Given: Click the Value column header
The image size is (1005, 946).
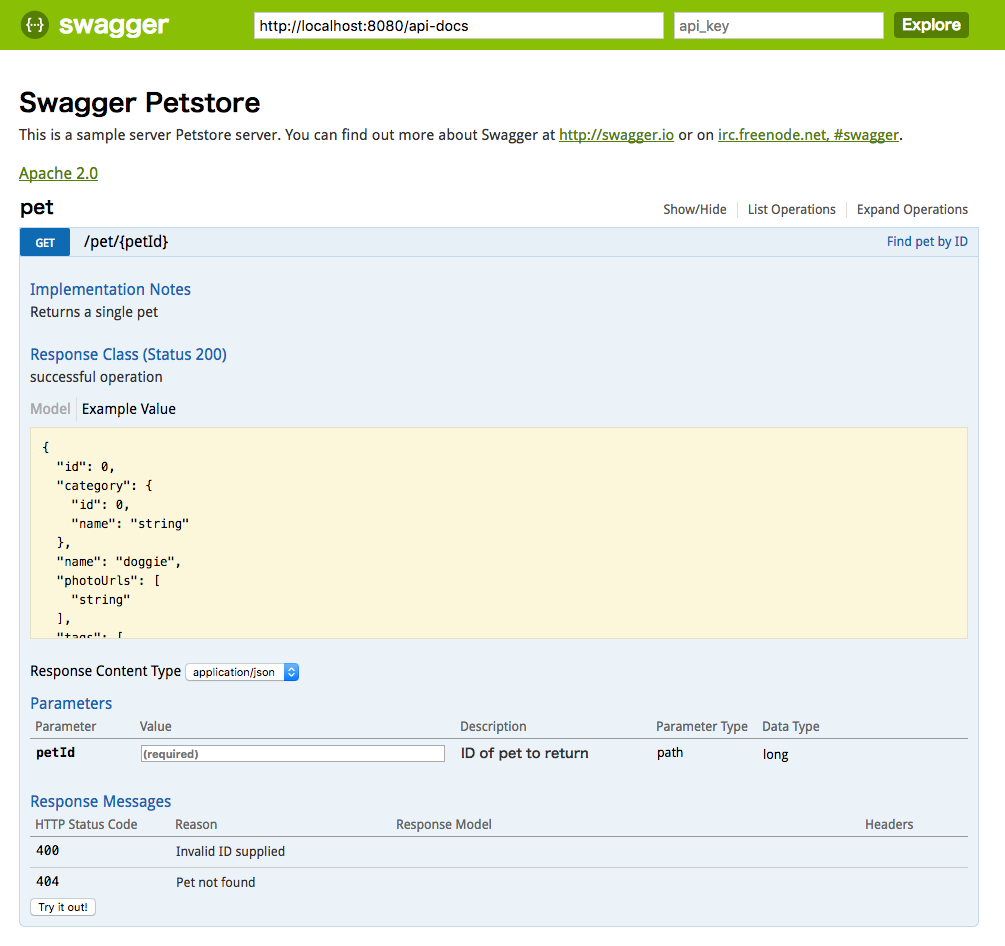Looking at the screenshot, I should pyautogui.click(x=155, y=726).
